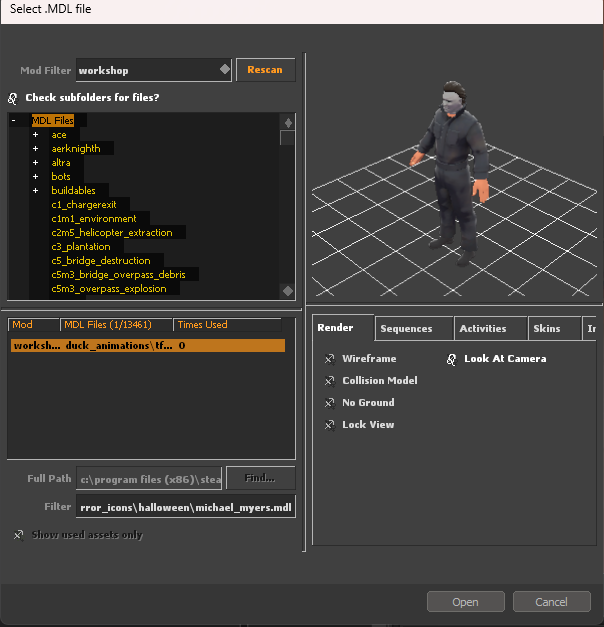
Task: Sort by the Mod column header
Action: point(34,325)
